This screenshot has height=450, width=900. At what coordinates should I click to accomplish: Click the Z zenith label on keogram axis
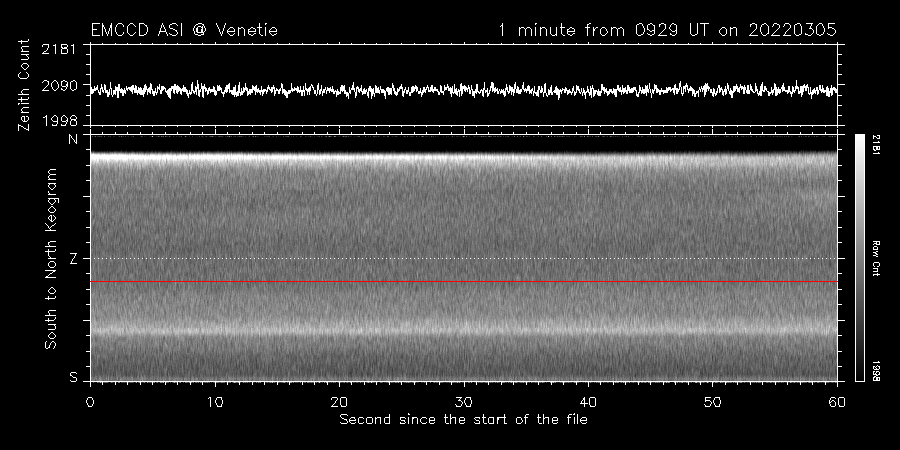coord(73,259)
